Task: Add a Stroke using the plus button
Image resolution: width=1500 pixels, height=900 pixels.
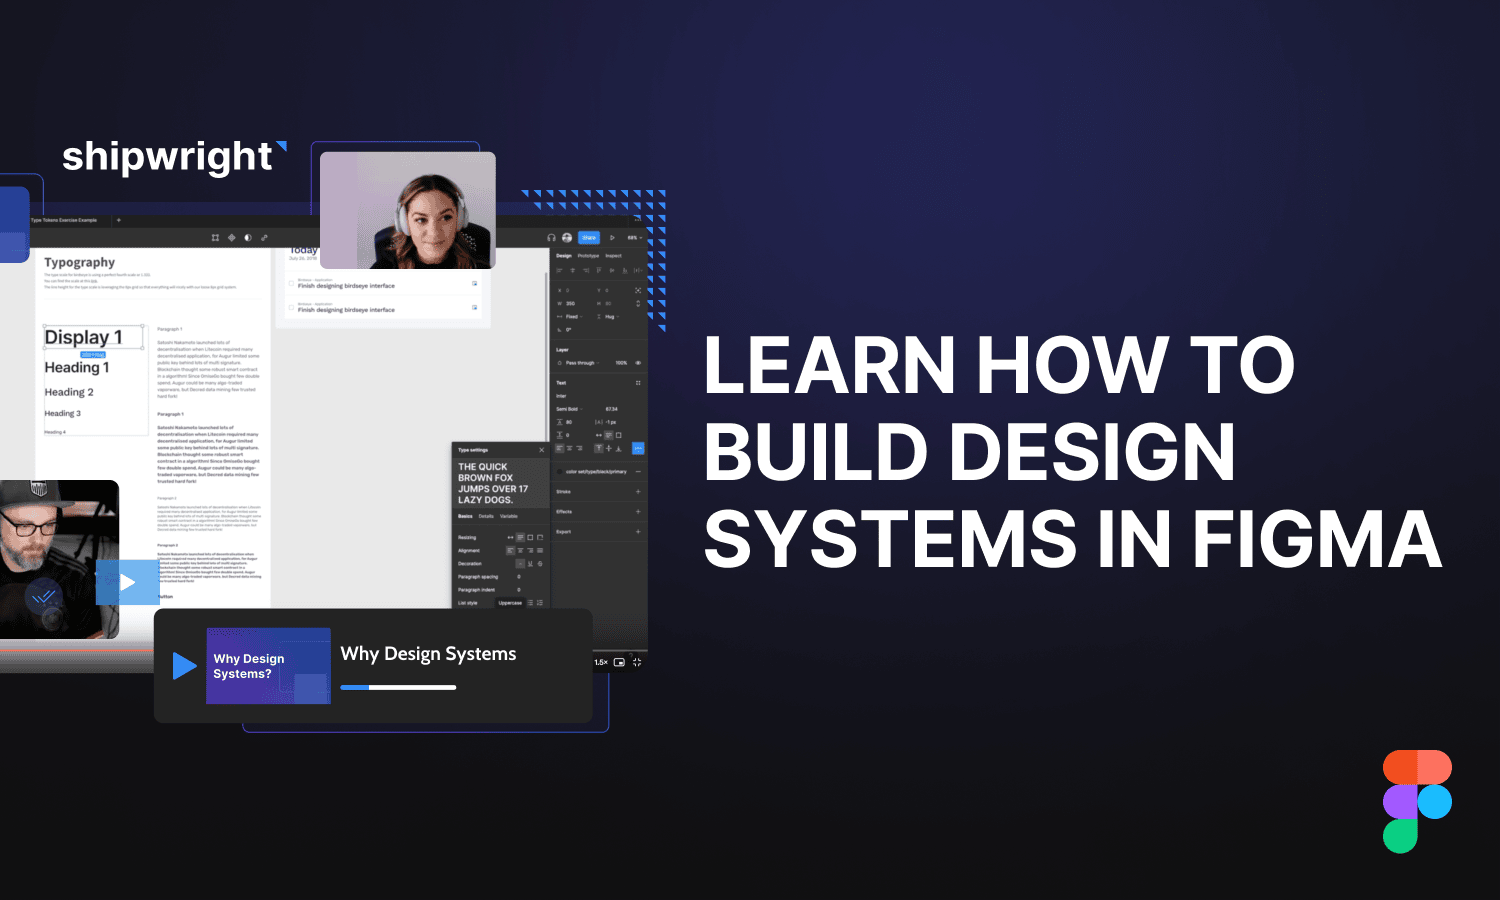Action: click(637, 492)
